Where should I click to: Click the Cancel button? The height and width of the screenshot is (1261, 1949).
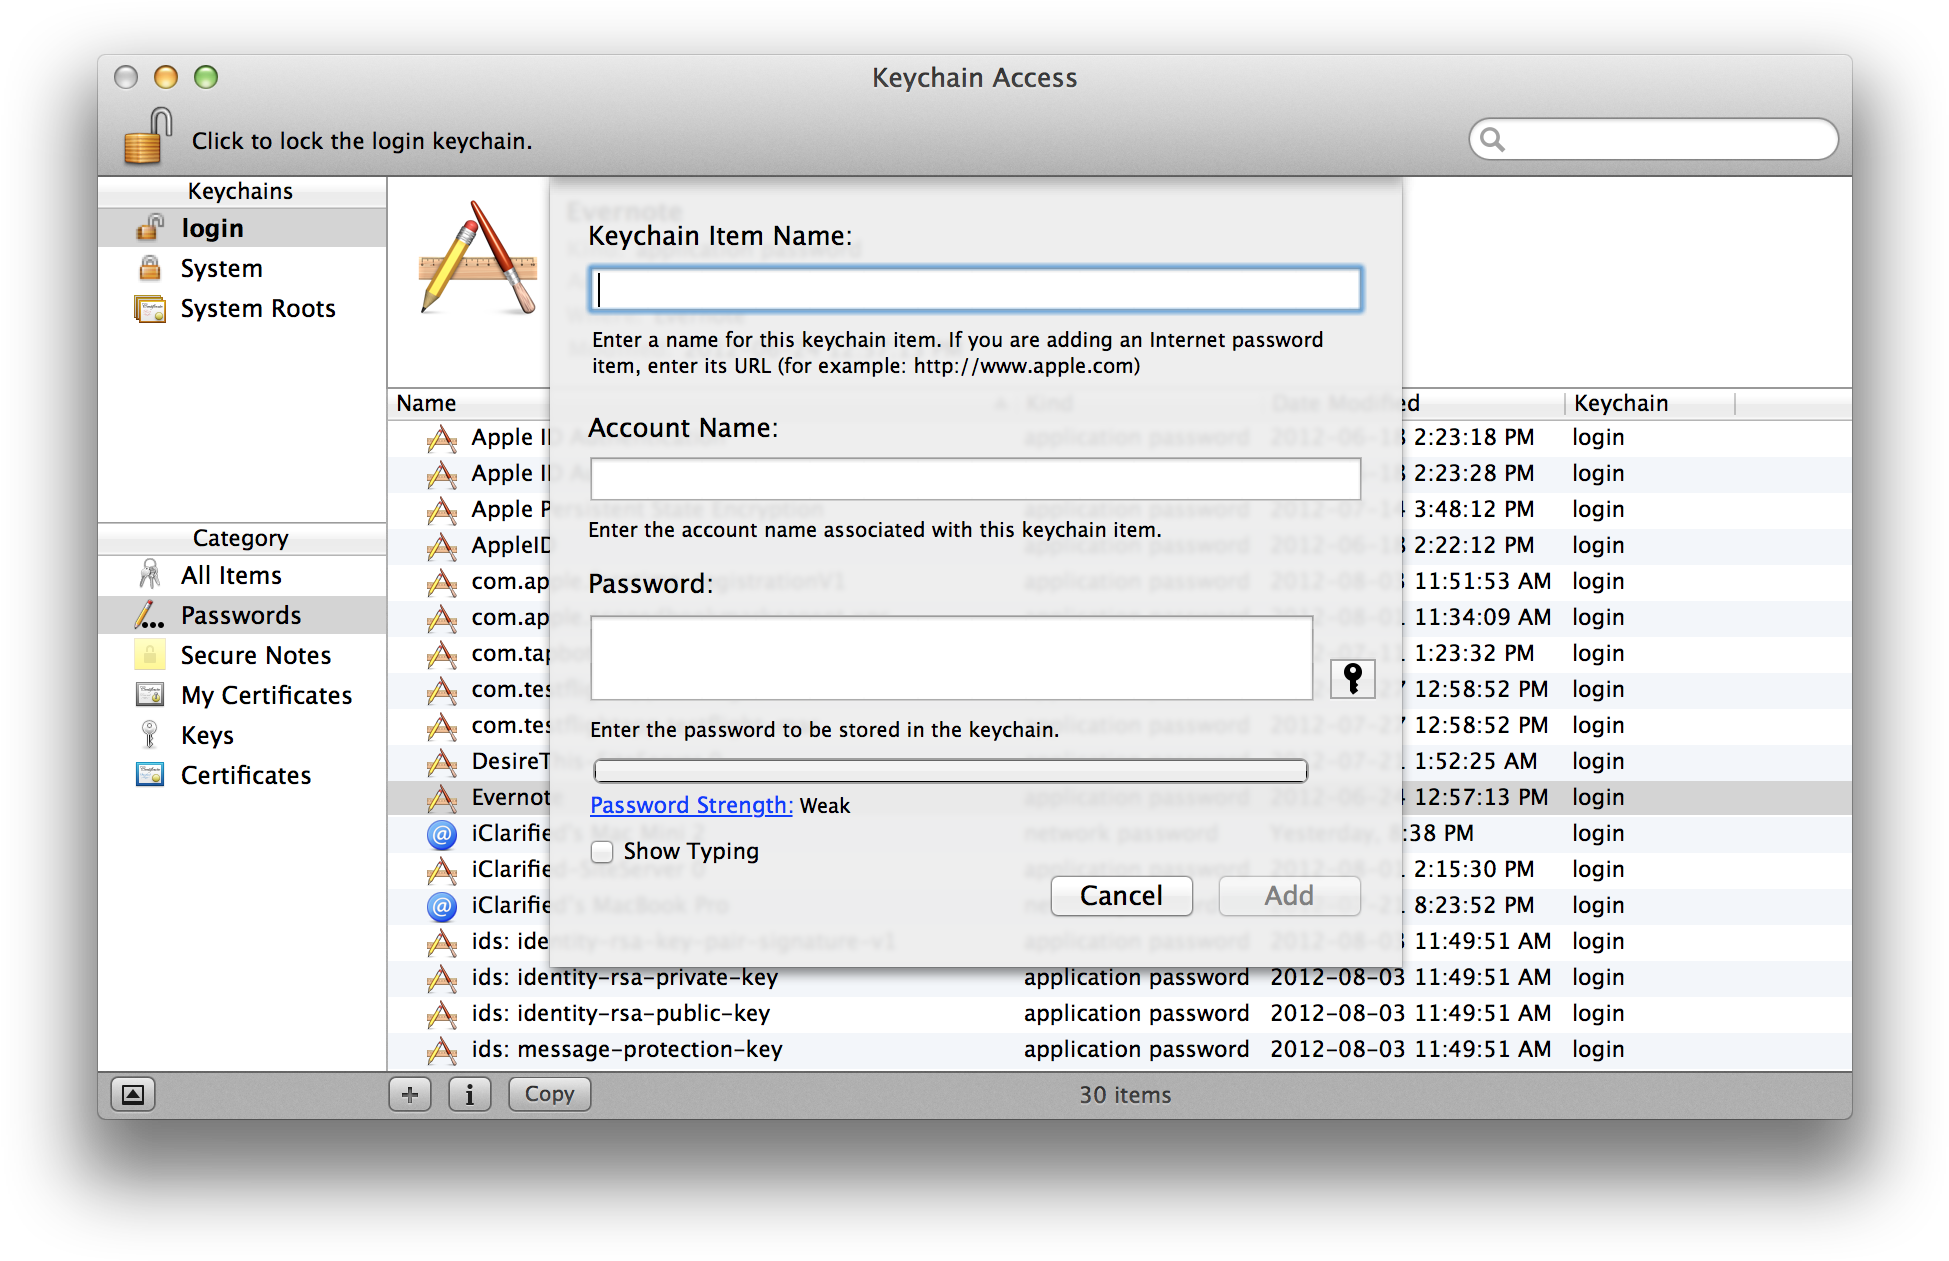[1121, 896]
